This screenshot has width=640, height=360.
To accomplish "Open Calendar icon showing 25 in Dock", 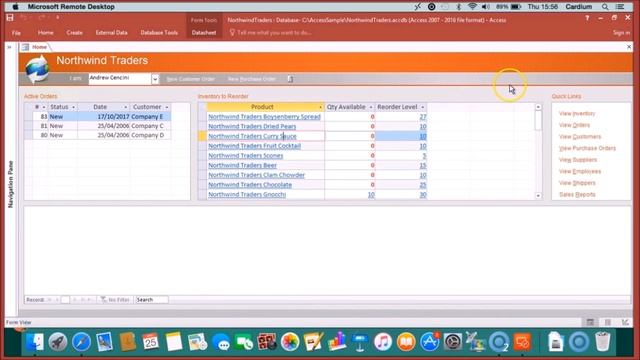I will pyautogui.click(x=151, y=342).
